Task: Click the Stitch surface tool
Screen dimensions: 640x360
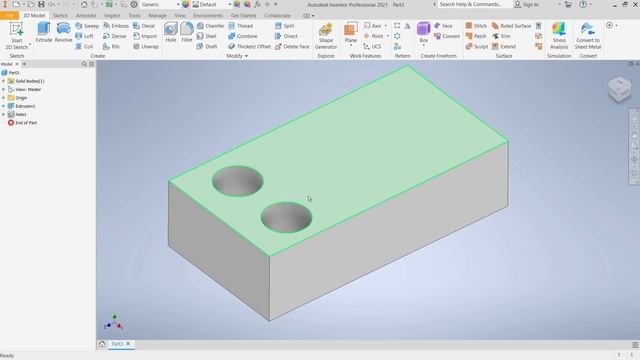Action: 476,26
